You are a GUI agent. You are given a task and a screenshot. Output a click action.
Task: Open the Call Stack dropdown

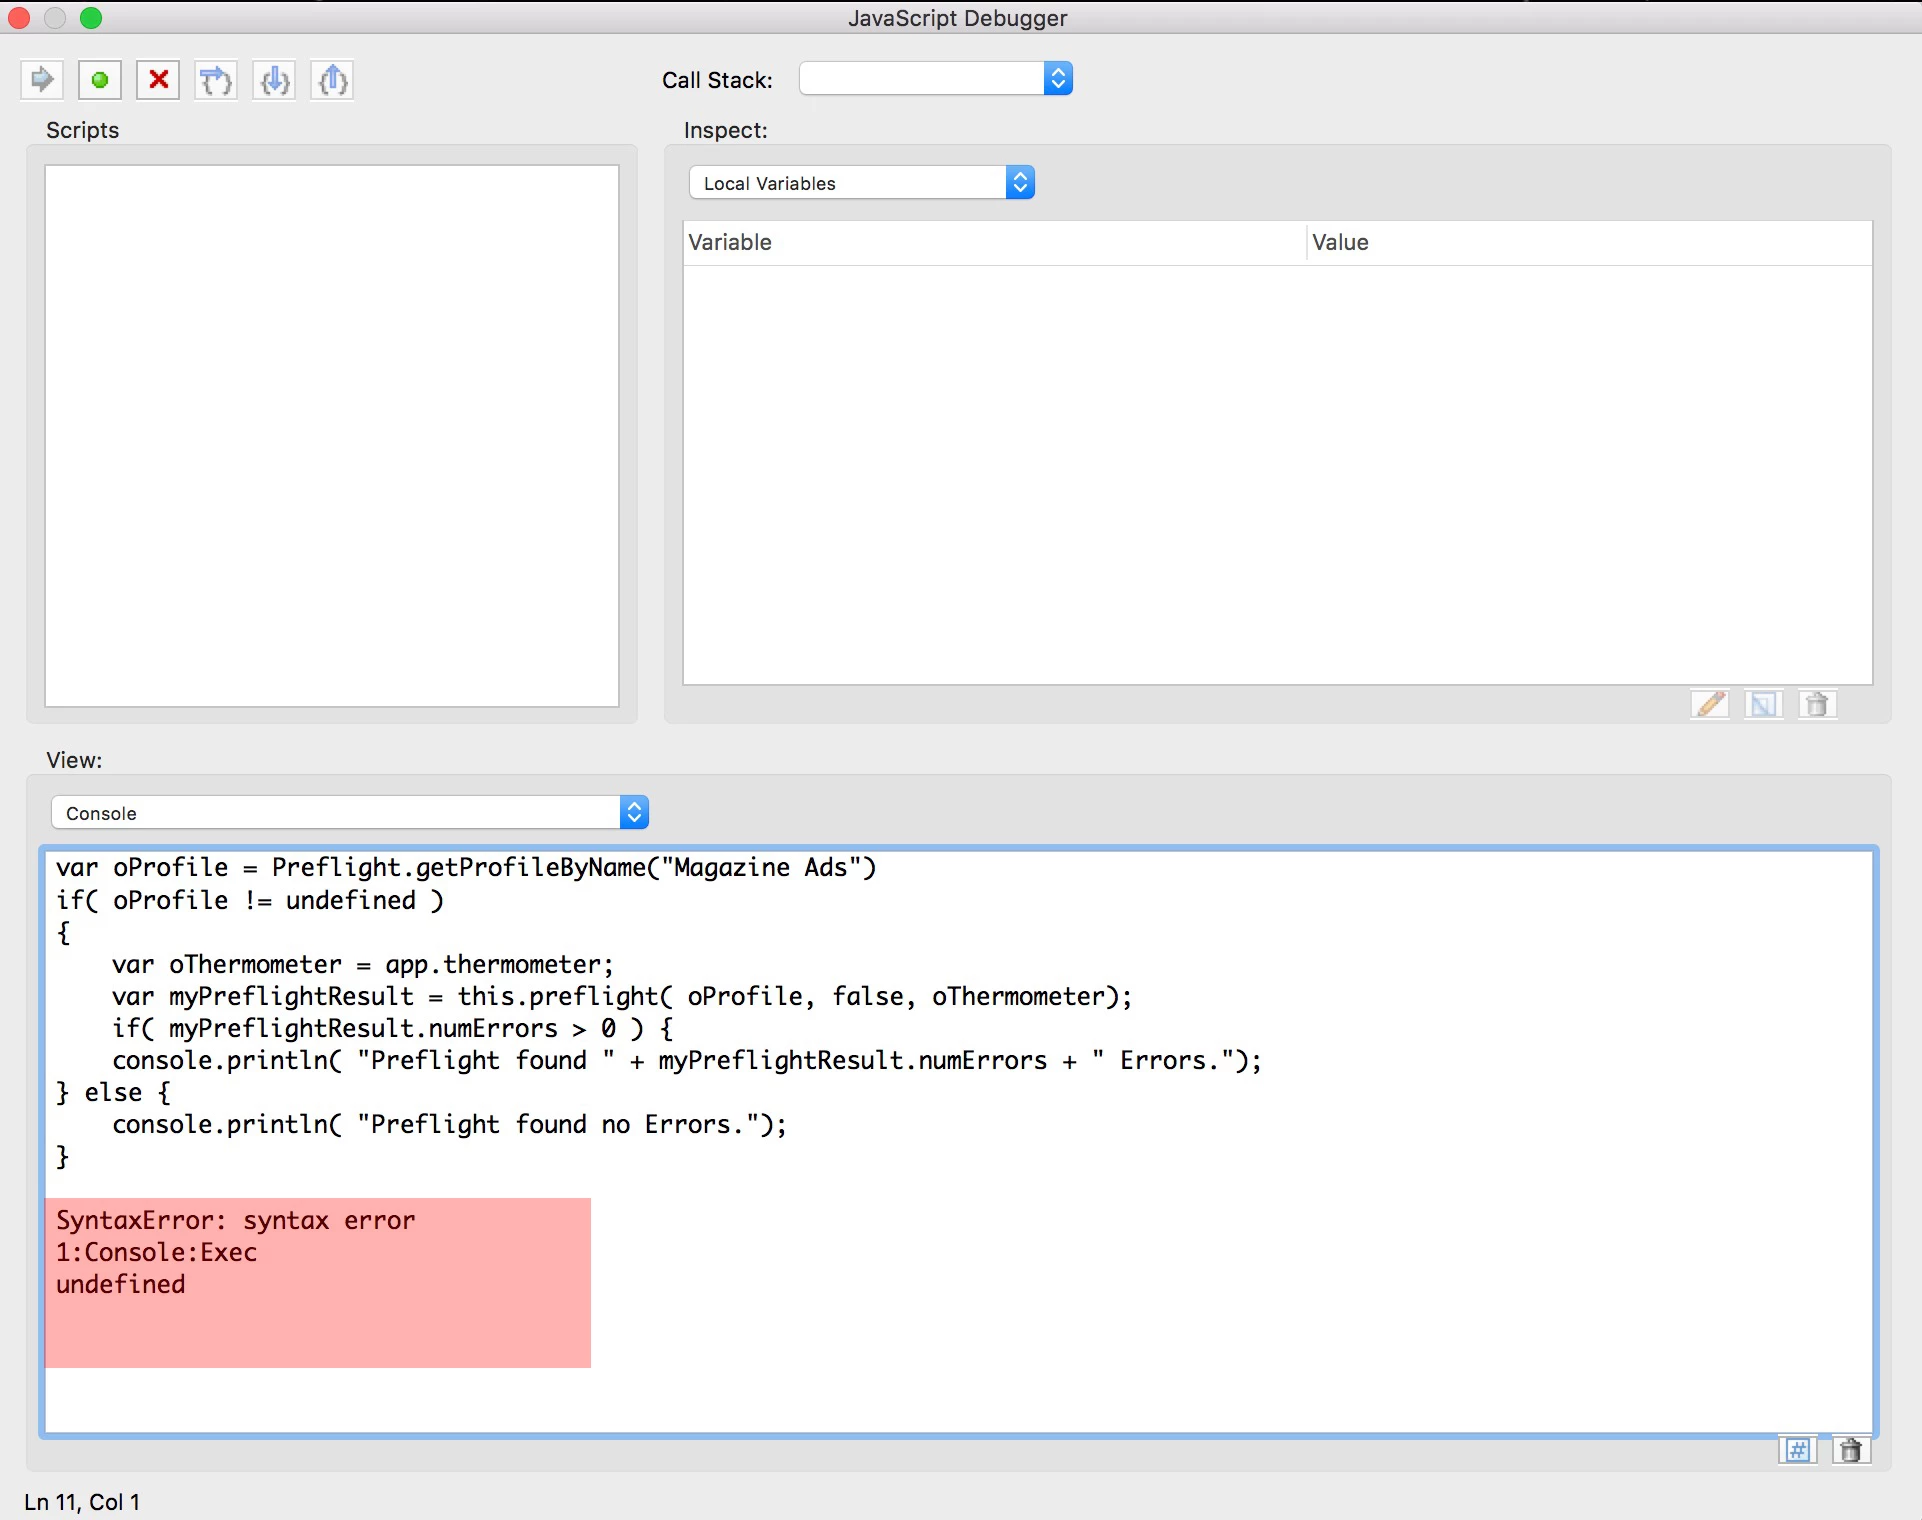point(936,79)
